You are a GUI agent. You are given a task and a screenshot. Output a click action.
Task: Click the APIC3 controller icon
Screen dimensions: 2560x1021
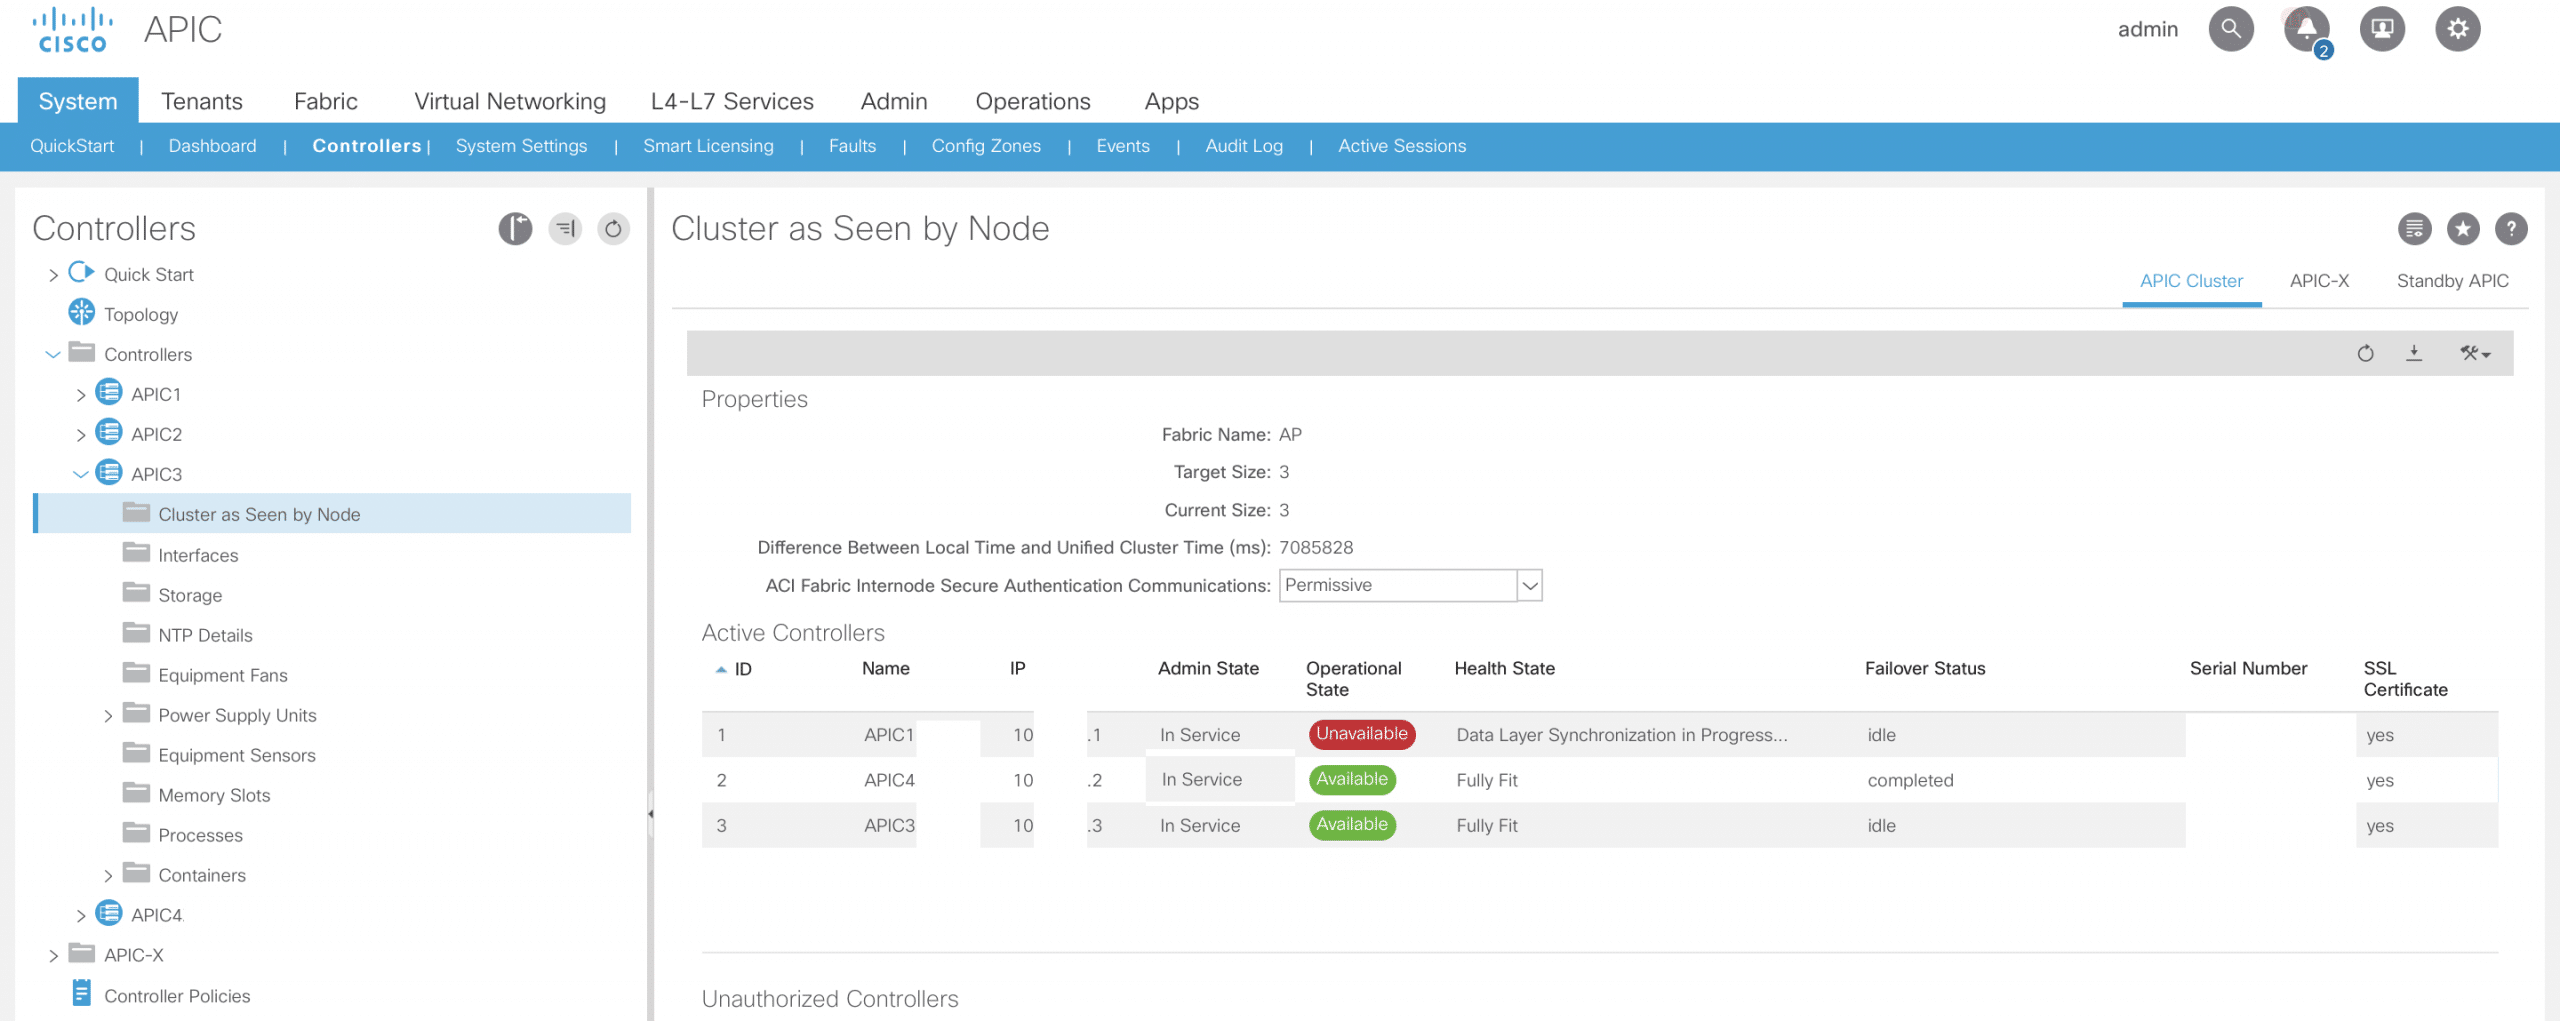pos(109,473)
